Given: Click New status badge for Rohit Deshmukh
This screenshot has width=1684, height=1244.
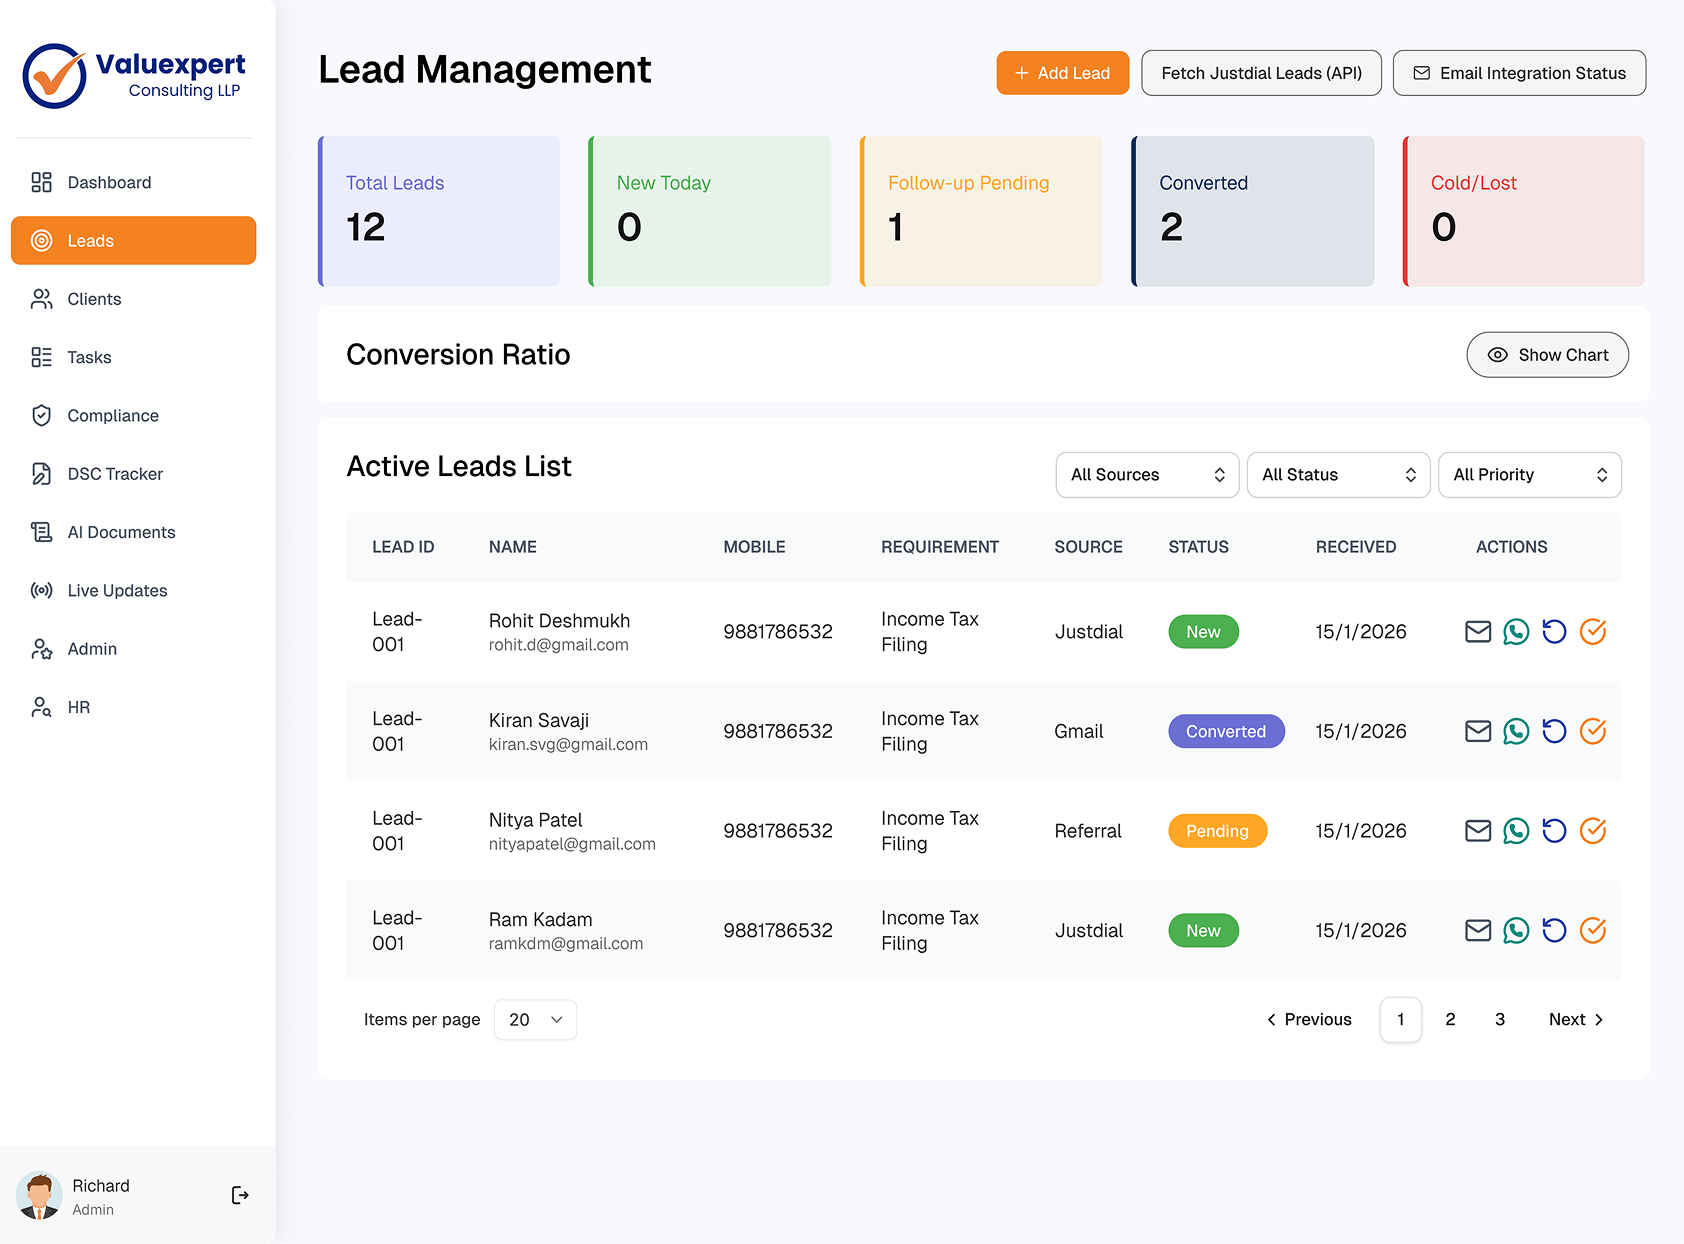Looking at the screenshot, I should (1203, 632).
